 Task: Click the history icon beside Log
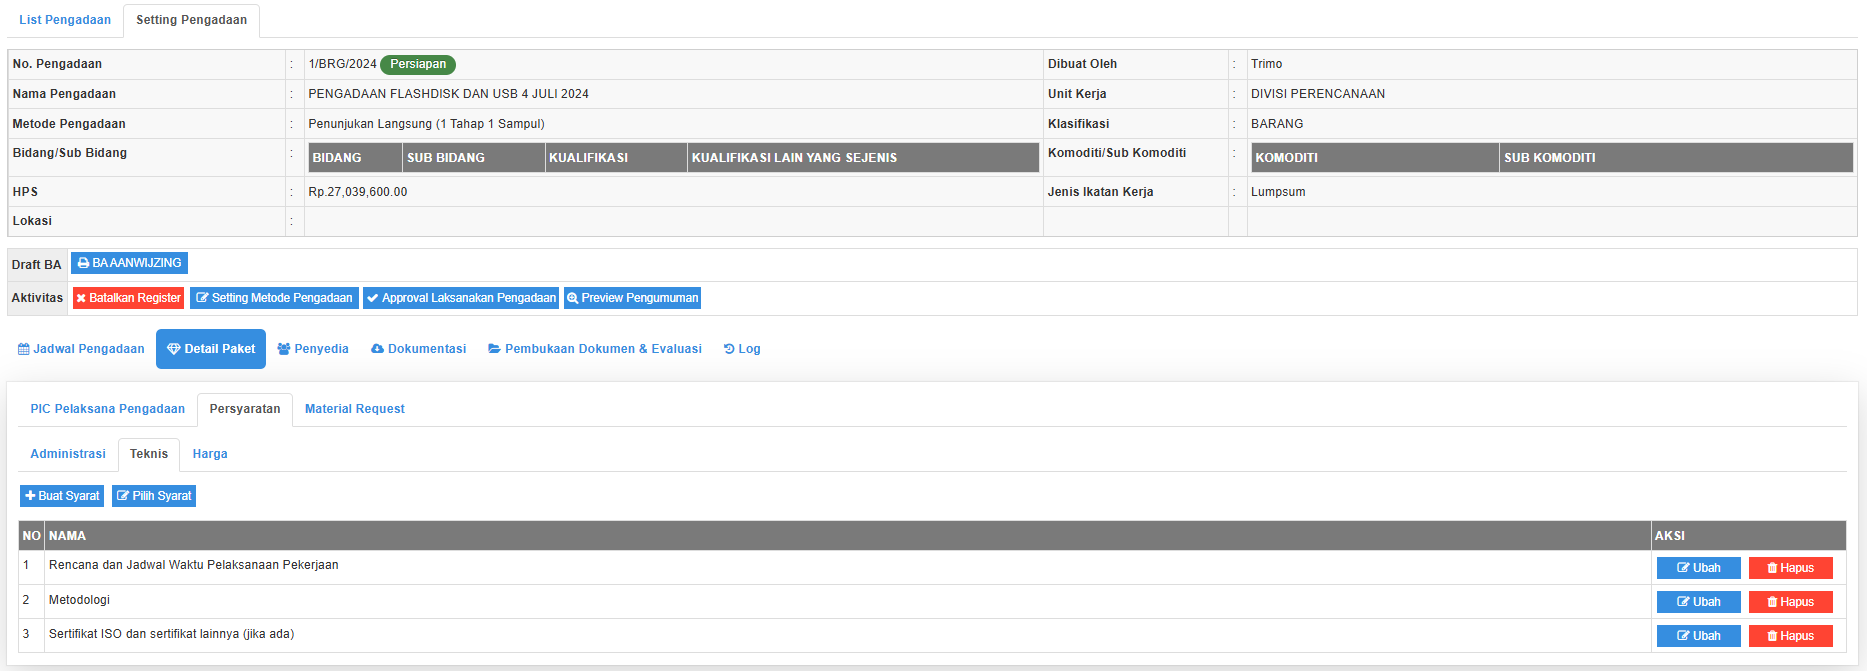[729, 349]
